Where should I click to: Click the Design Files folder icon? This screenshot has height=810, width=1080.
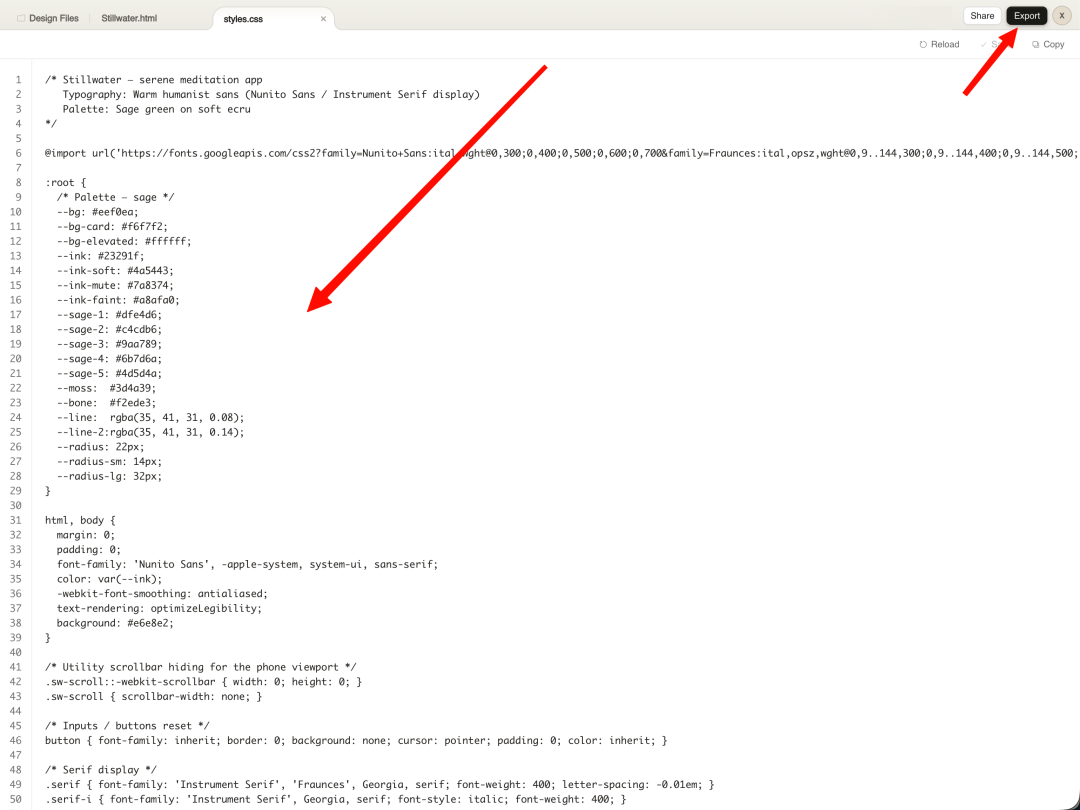point(21,18)
